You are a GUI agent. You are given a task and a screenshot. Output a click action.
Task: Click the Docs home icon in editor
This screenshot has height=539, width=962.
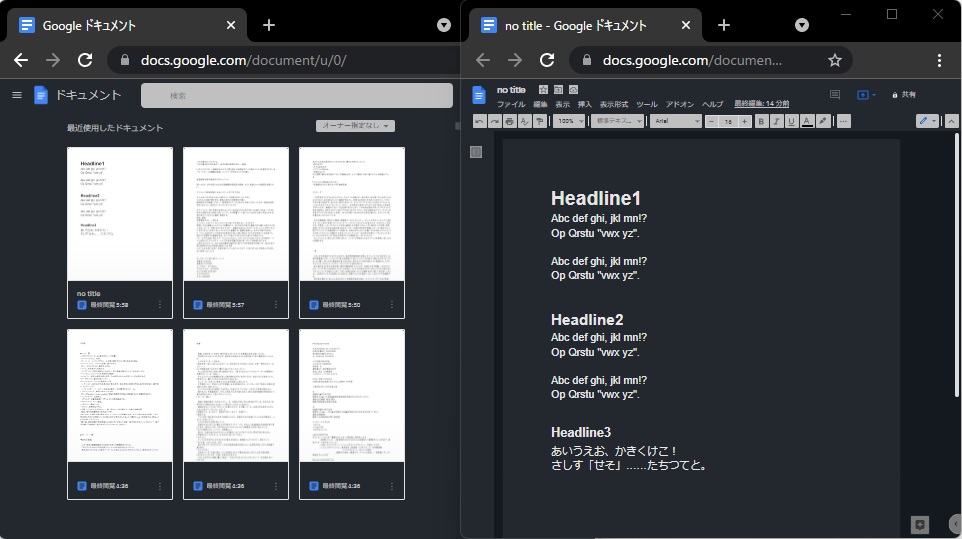coord(479,95)
